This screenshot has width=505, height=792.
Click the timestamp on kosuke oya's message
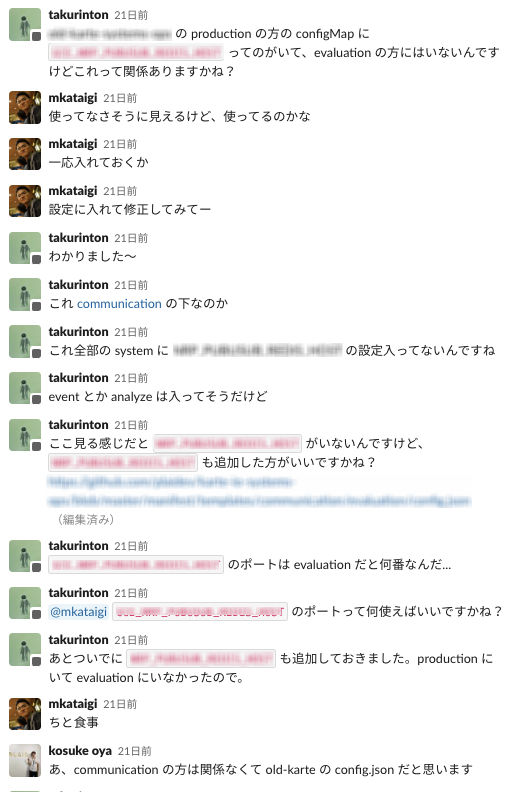[134, 751]
